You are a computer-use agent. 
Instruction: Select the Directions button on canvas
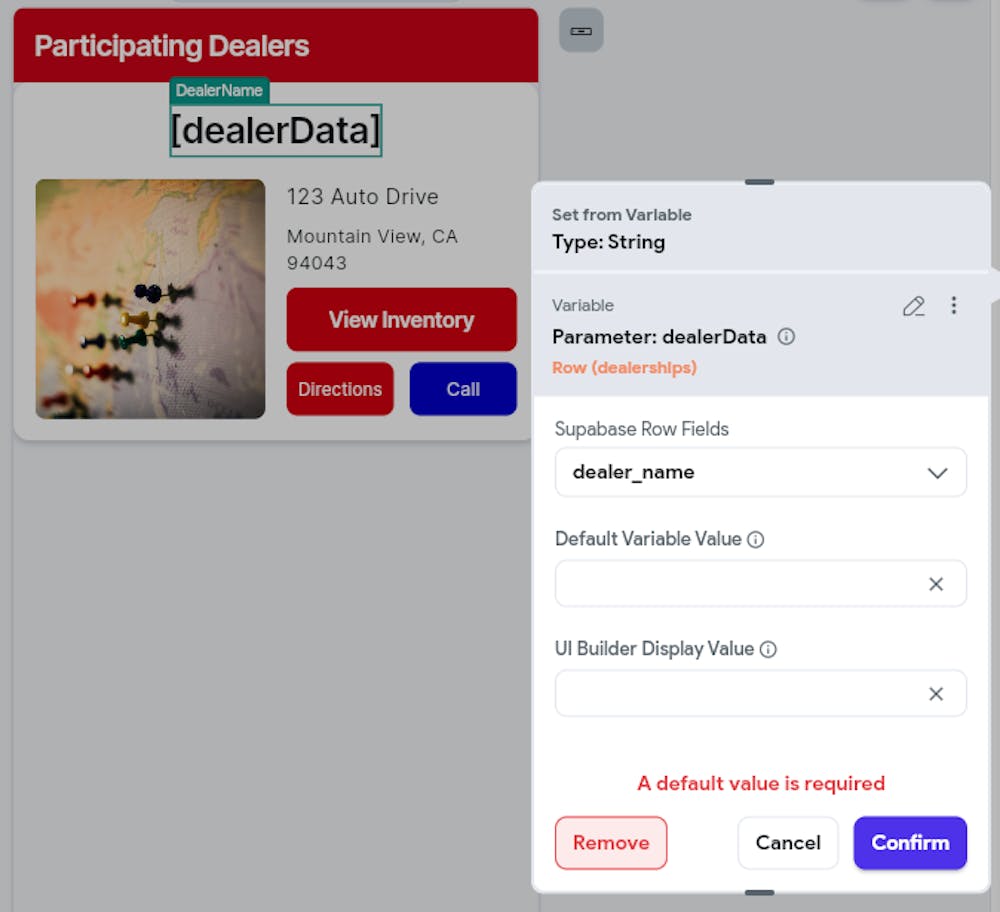(x=340, y=389)
